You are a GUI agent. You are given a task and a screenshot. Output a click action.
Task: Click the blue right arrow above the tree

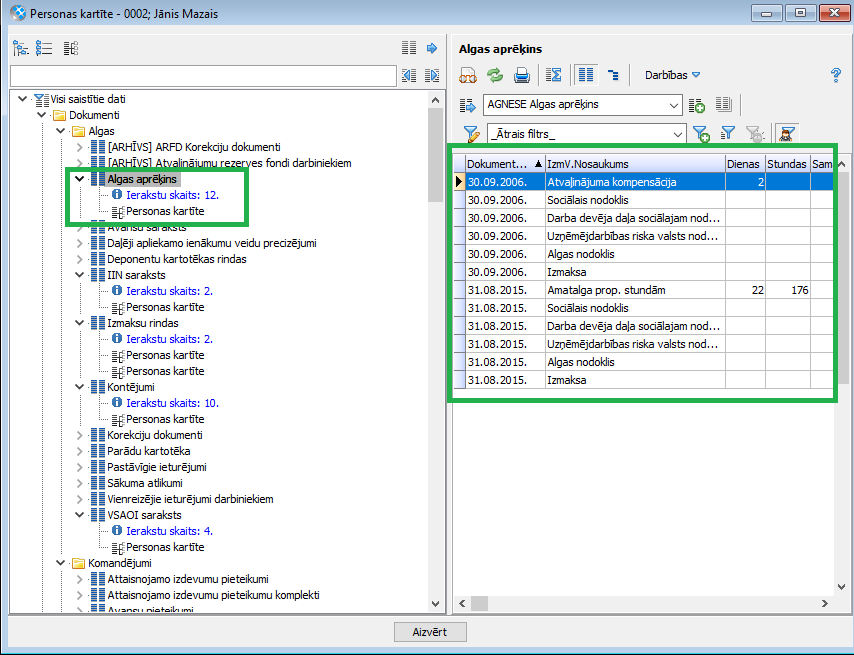point(432,48)
